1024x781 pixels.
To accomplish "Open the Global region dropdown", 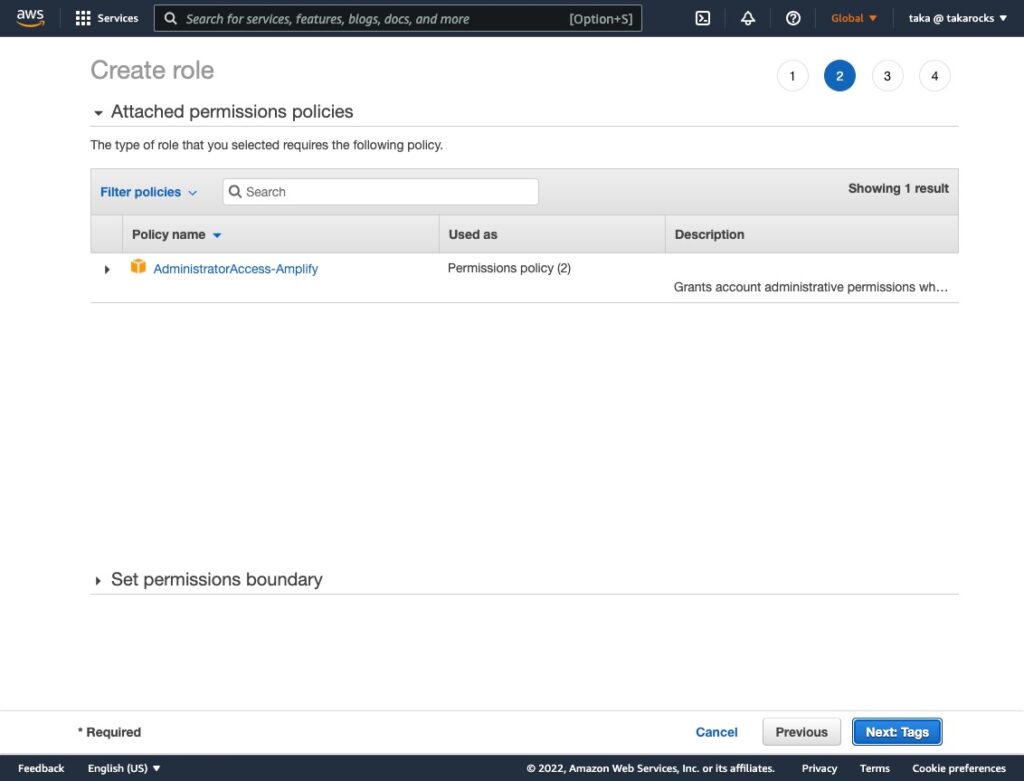I will tap(854, 18).
